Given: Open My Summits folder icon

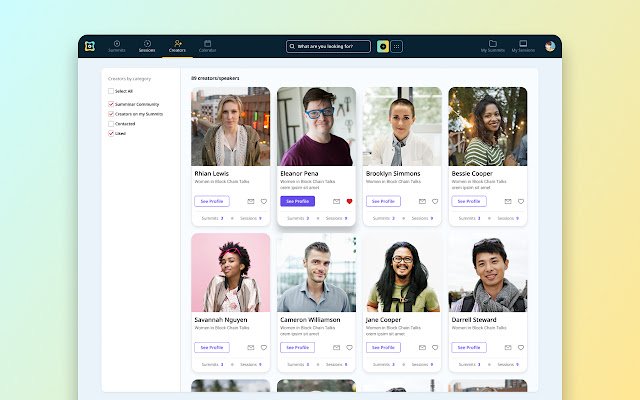Looking at the screenshot, I should 493,46.
